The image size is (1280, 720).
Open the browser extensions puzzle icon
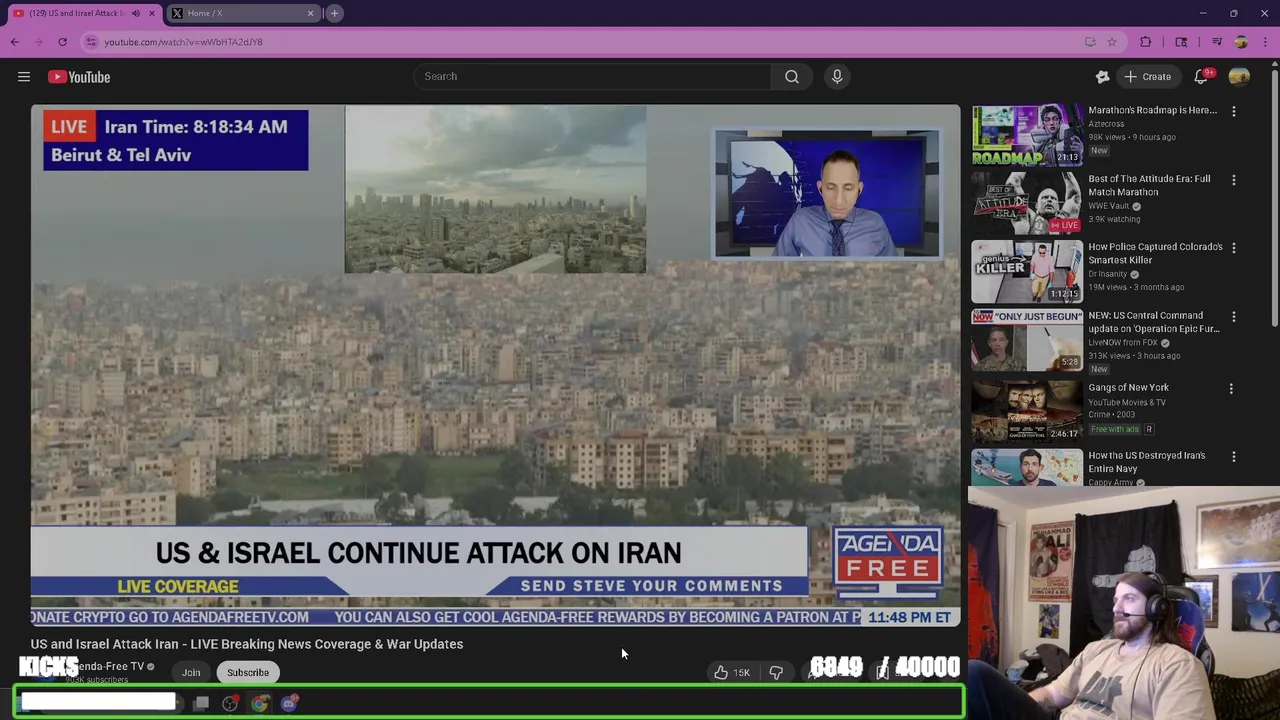click(1146, 42)
